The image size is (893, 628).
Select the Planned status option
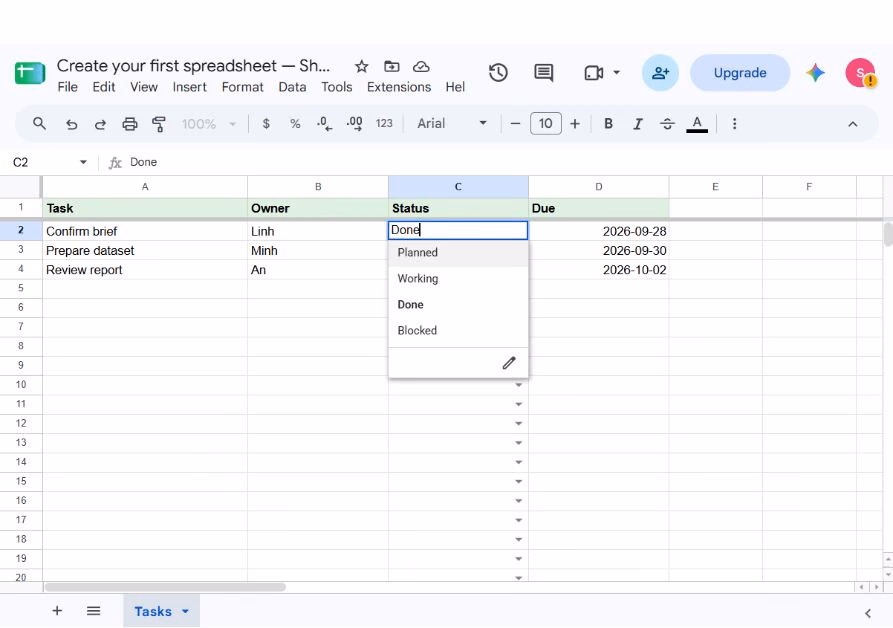pyautogui.click(x=458, y=252)
